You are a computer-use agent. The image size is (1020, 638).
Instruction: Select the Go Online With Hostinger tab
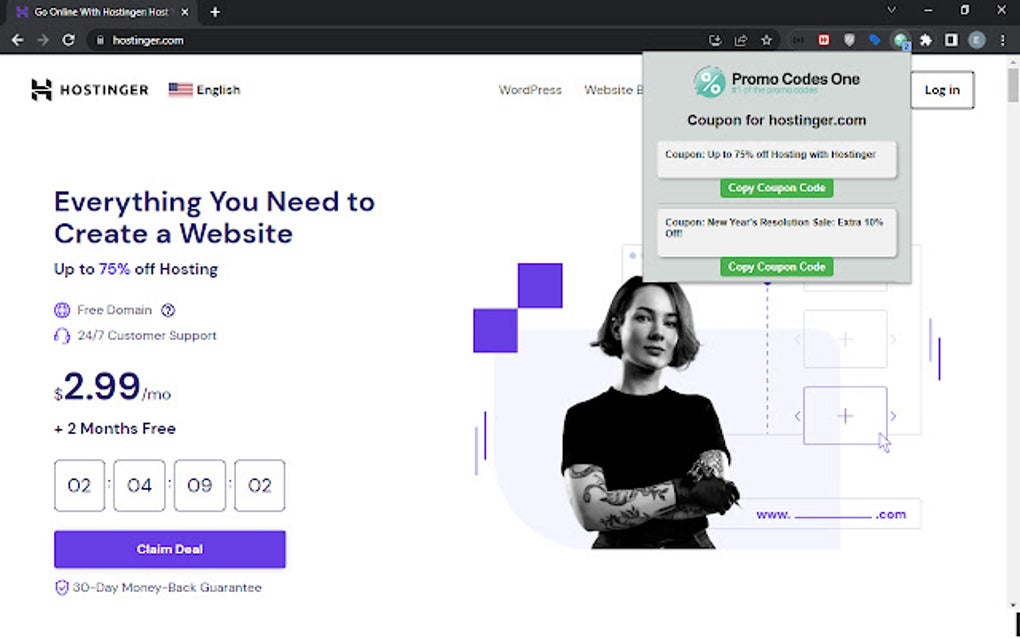[101, 12]
